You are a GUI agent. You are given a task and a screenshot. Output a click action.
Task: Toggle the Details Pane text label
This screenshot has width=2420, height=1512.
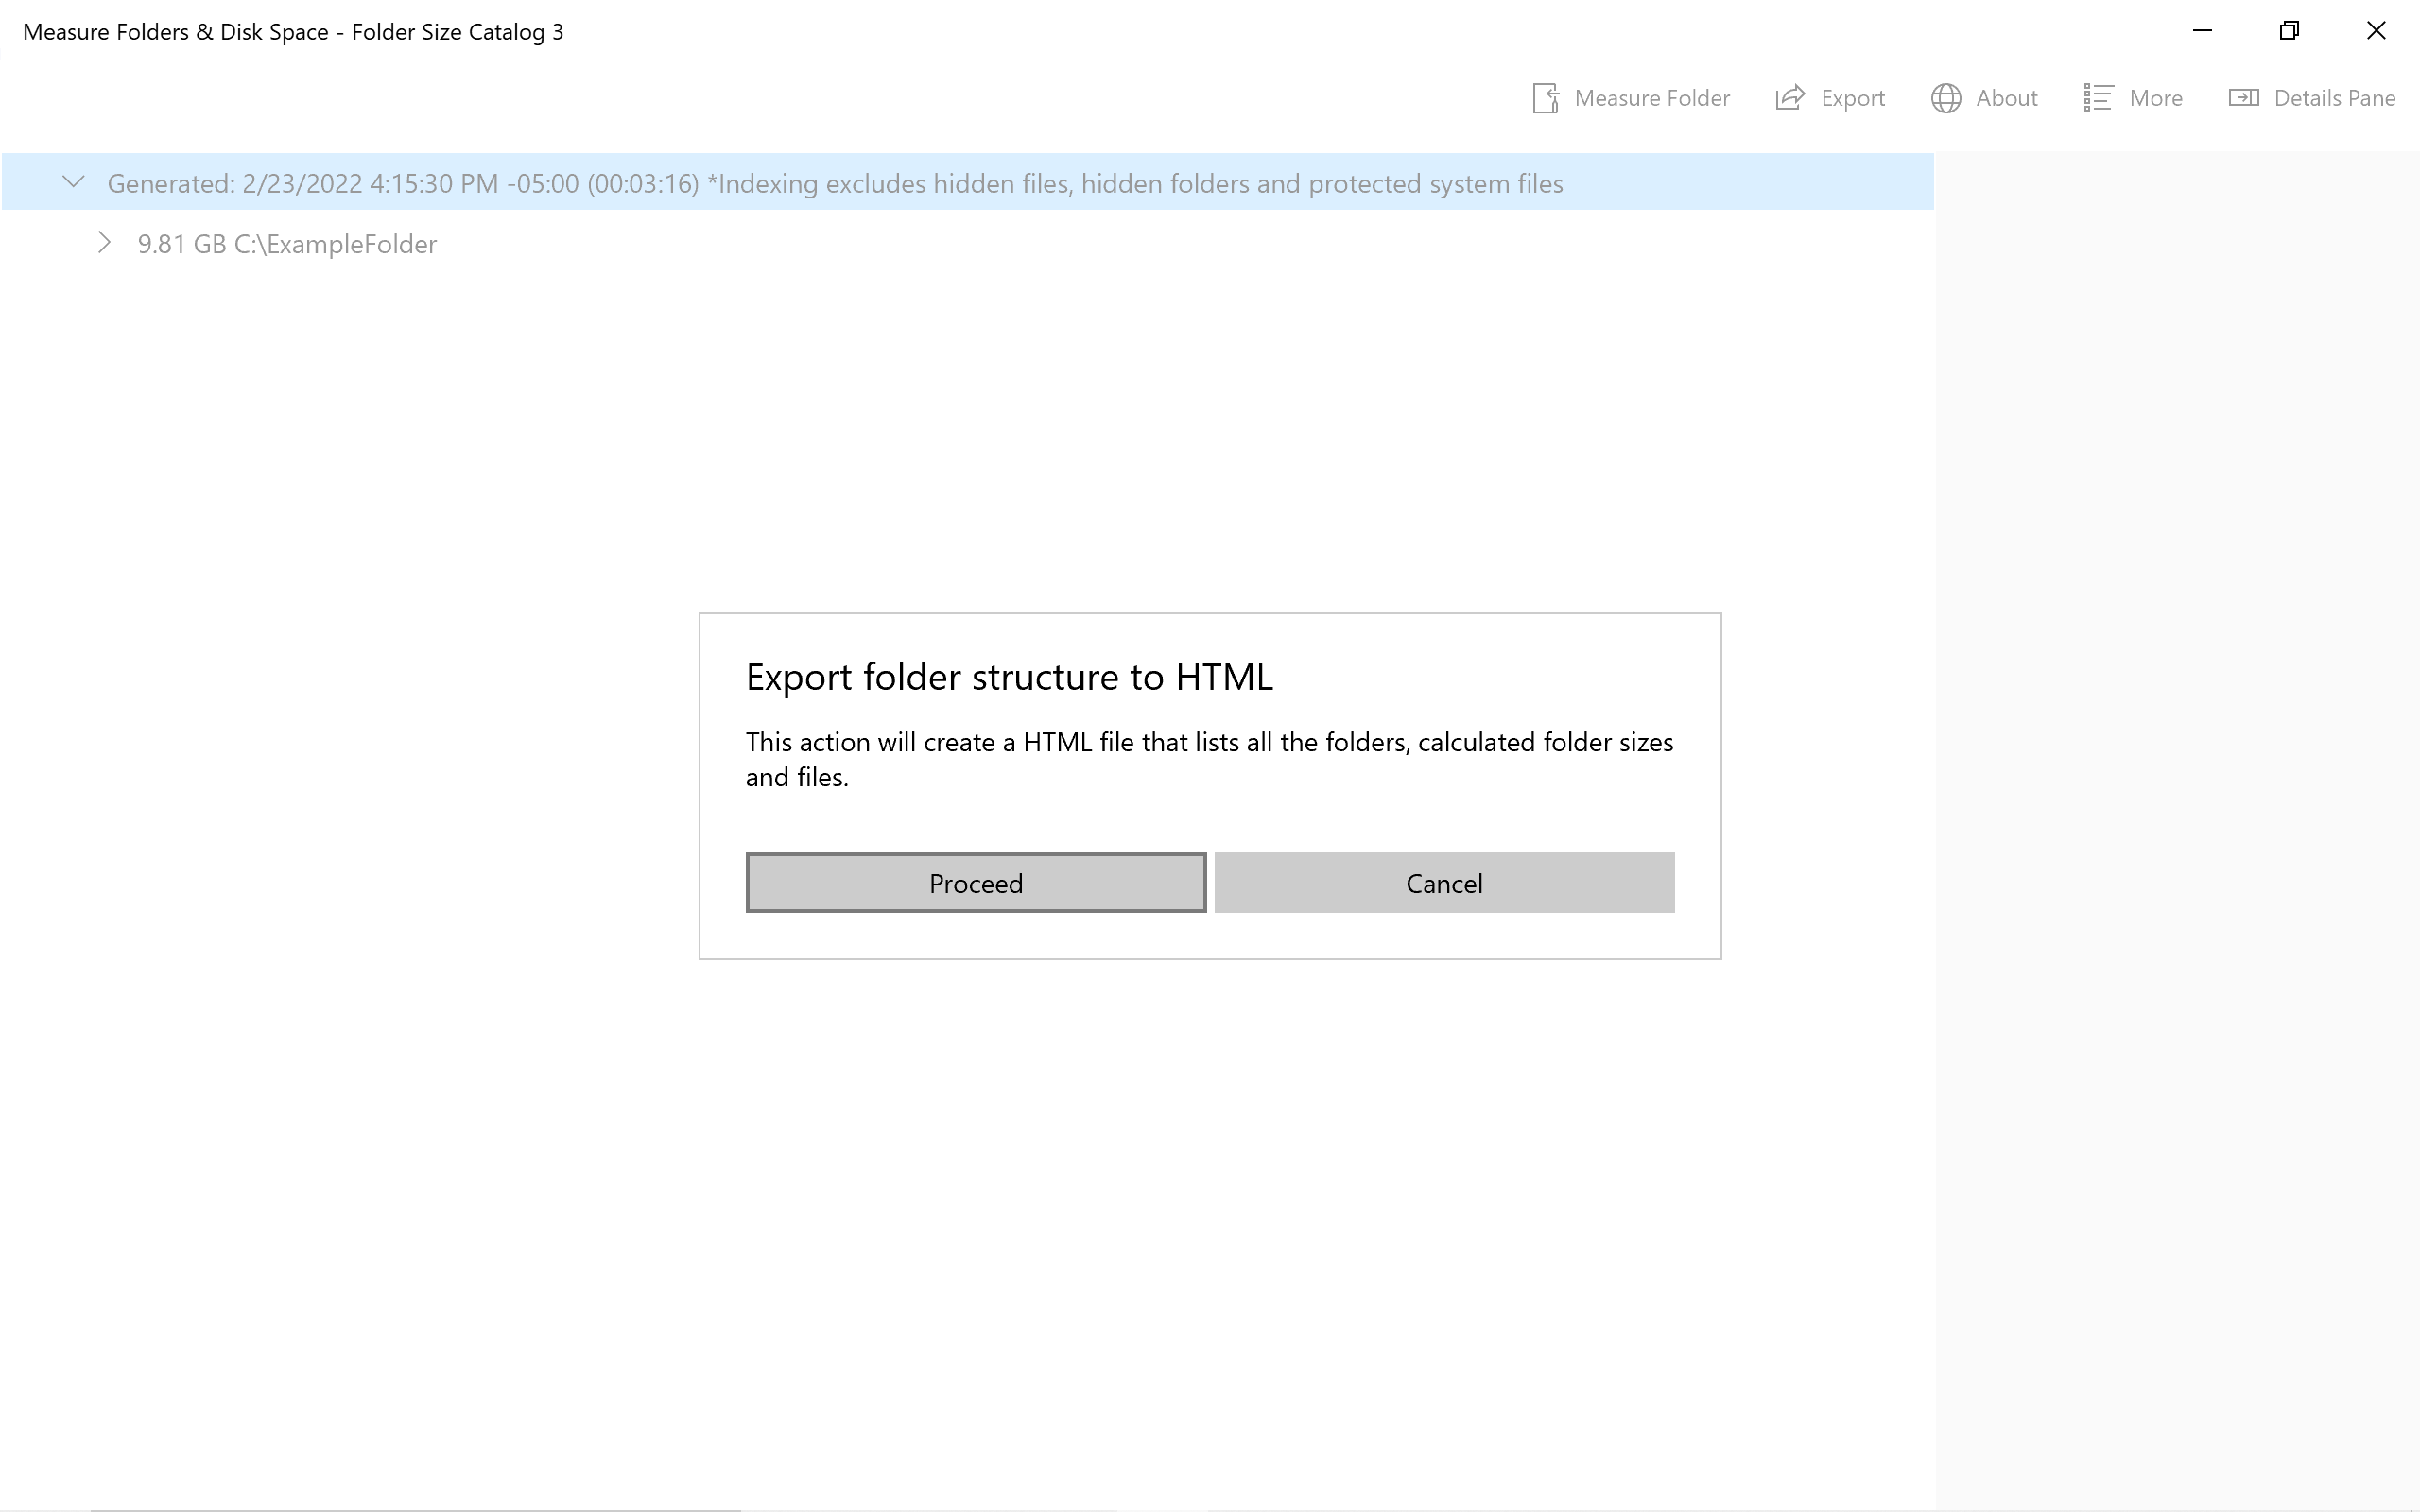click(2334, 98)
